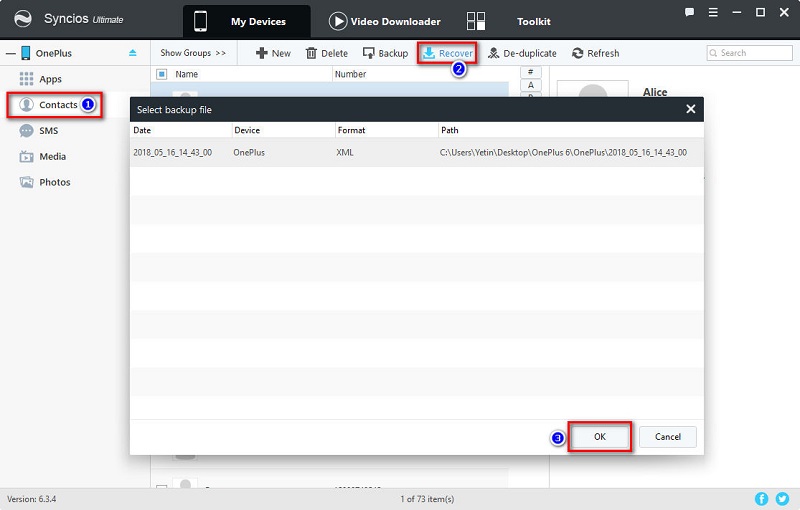The width and height of the screenshot is (800, 510).
Task: Click the Syncios logo icon
Action: click(22, 19)
